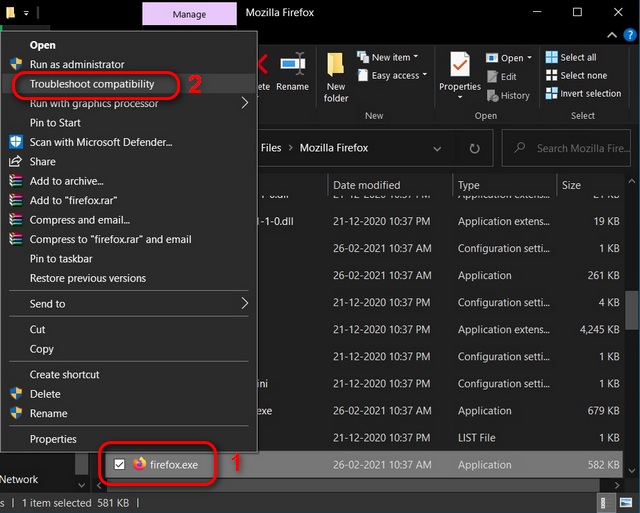Click the Select all icon
This screenshot has height=513, width=640.
point(551,57)
